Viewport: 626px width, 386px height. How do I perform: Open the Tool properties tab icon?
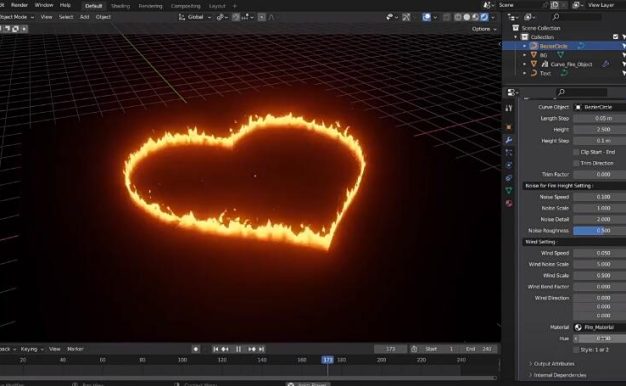tap(509, 108)
